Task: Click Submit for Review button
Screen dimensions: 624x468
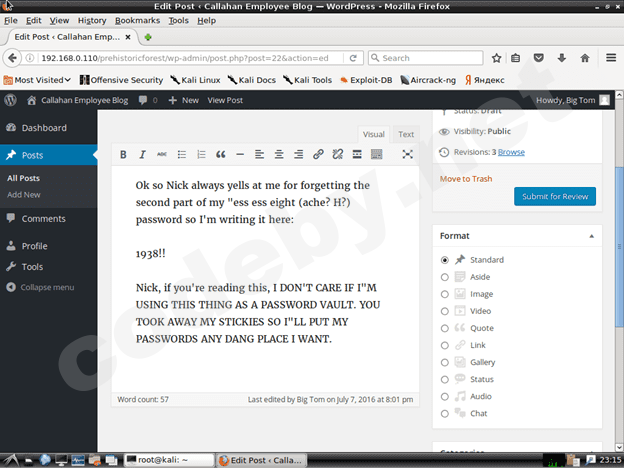Action: click(555, 196)
